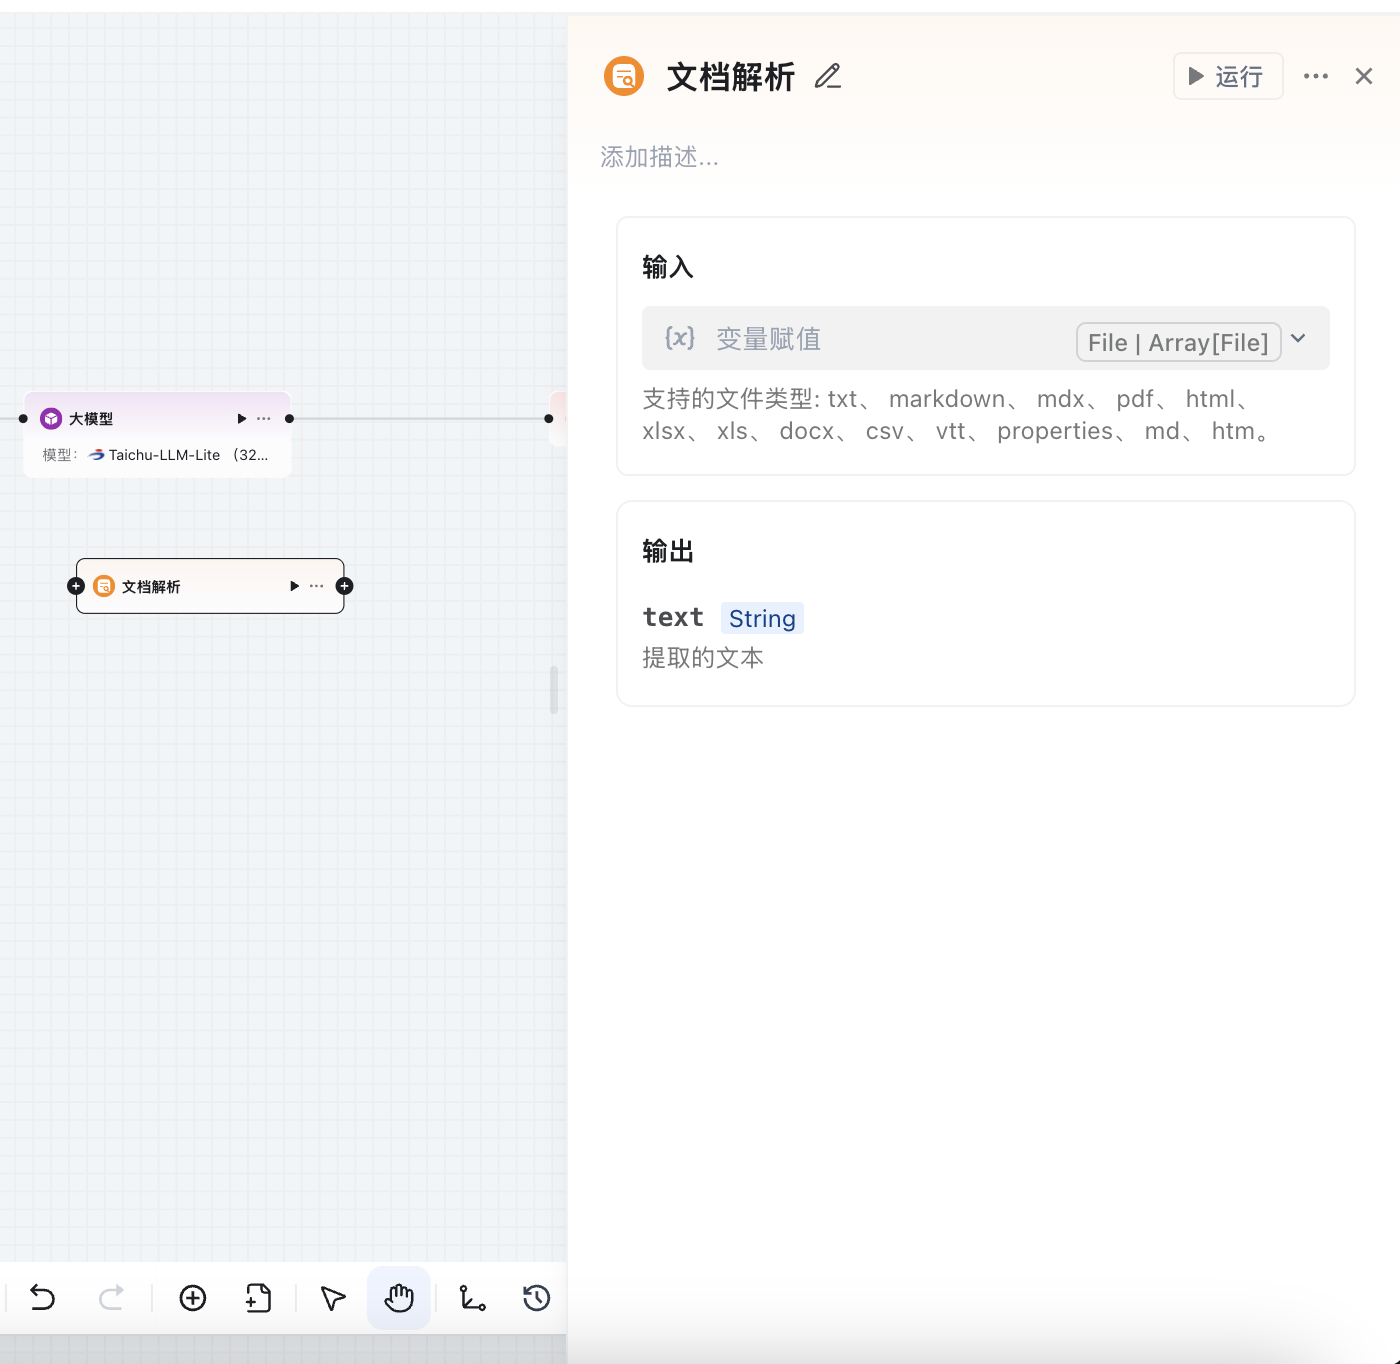Click the zoom-in plus icon
The image size is (1400, 1364).
193,1297
